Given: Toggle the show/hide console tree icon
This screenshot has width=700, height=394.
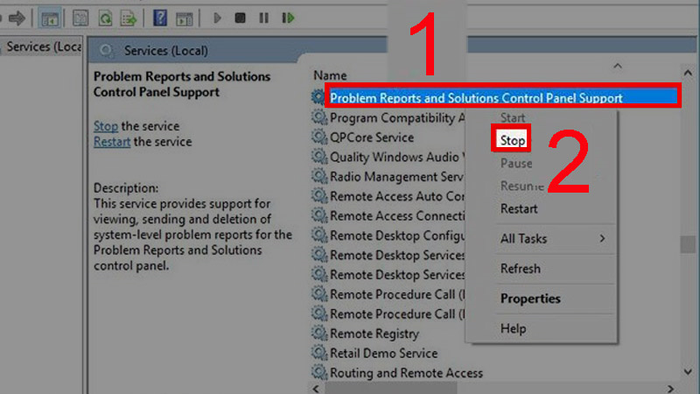Looking at the screenshot, I should [x=50, y=18].
